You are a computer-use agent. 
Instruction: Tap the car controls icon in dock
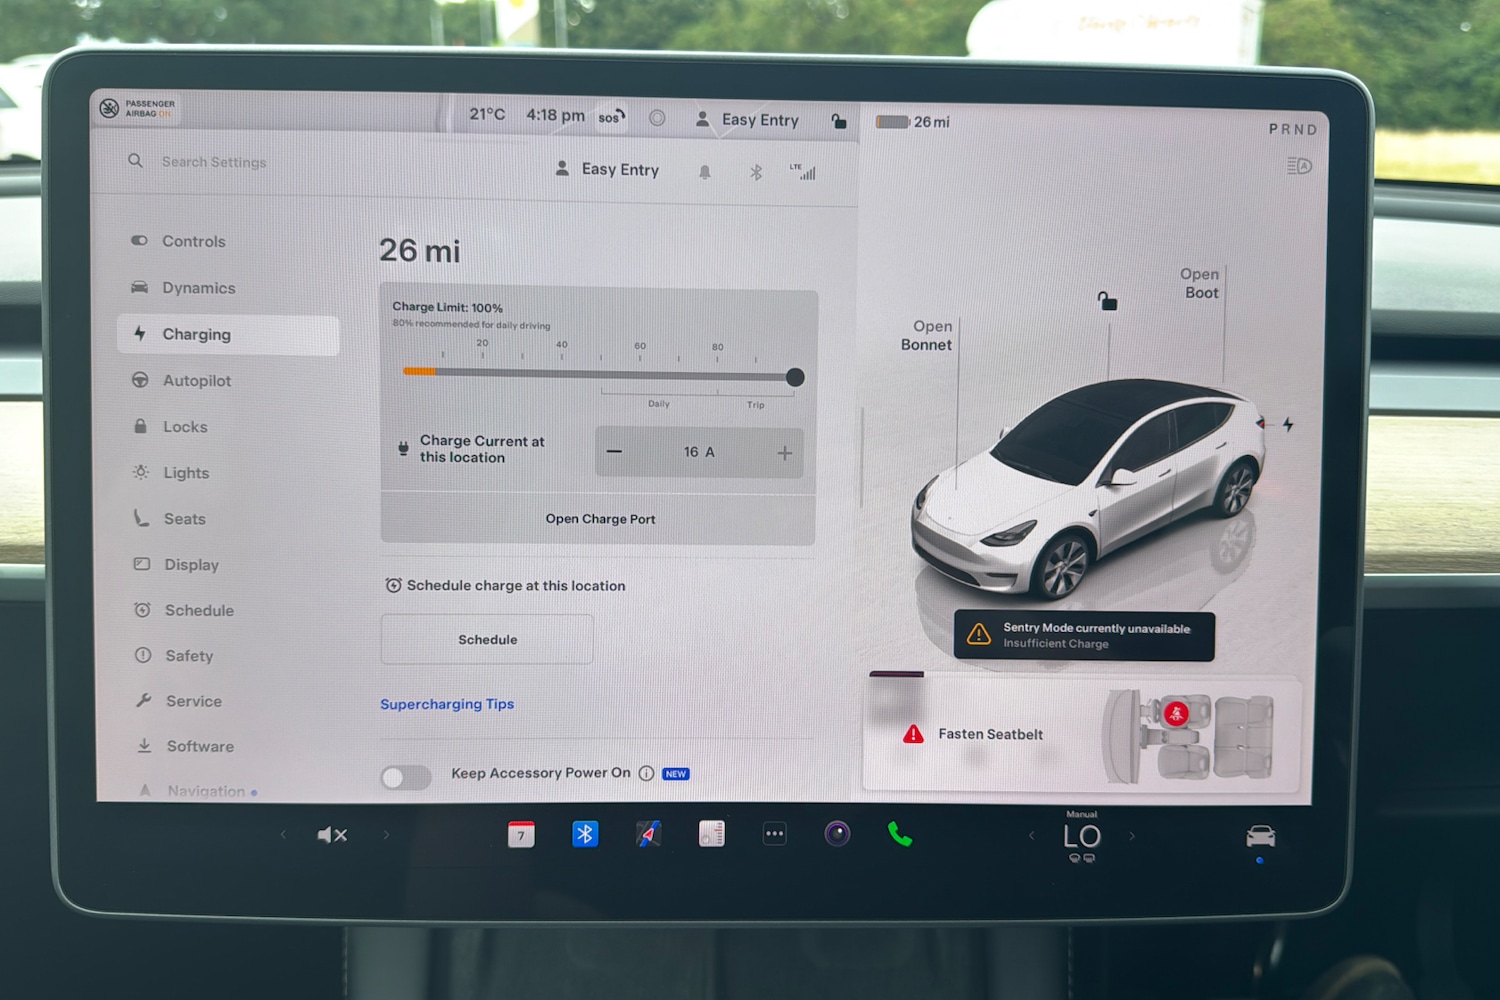(1260, 836)
